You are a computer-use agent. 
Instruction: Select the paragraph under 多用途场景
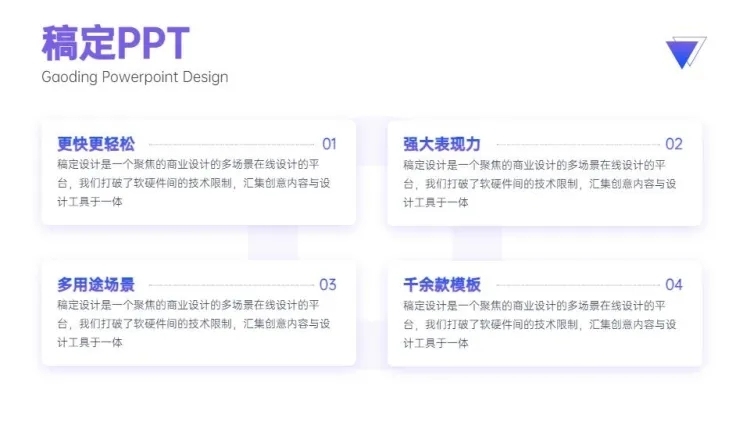(x=194, y=323)
